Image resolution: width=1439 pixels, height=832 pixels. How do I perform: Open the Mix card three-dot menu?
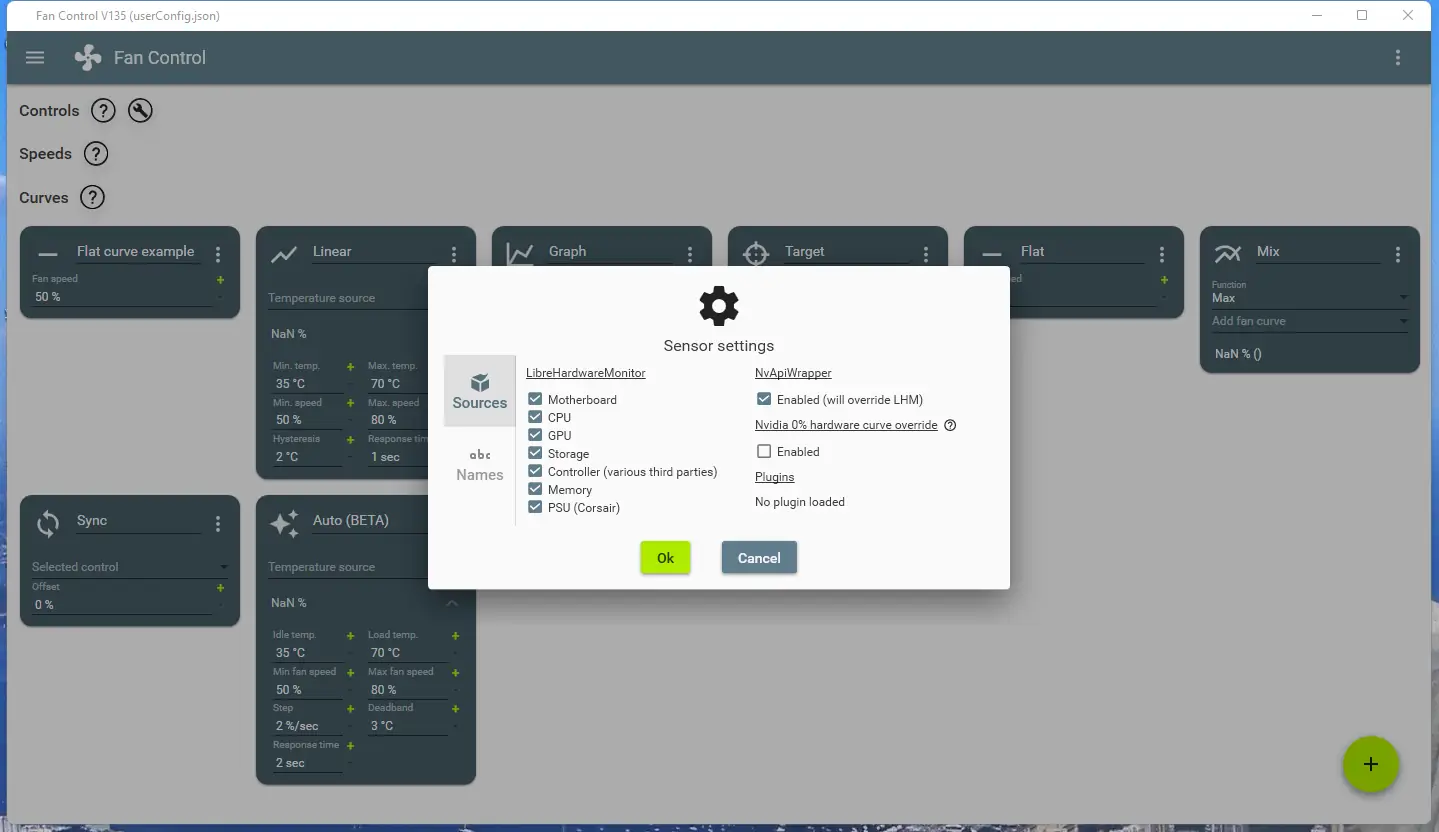click(x=1398, y=255)
